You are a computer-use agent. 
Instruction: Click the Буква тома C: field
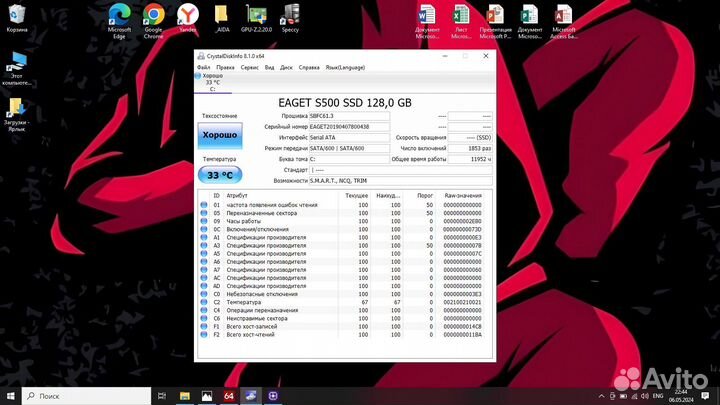coord(349,159)
